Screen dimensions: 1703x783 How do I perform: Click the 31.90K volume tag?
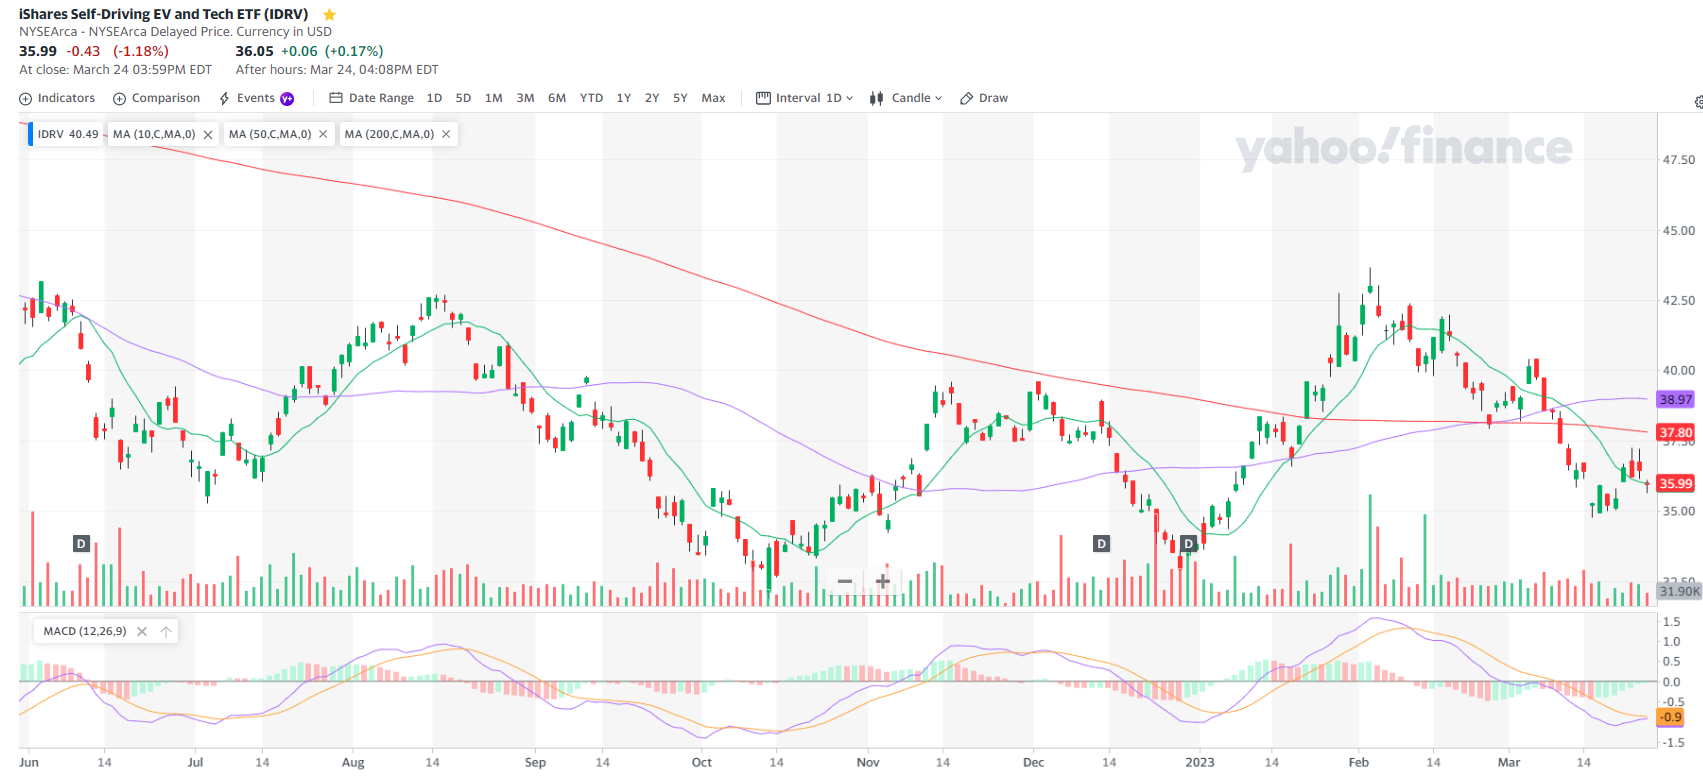pos(1679,591)
